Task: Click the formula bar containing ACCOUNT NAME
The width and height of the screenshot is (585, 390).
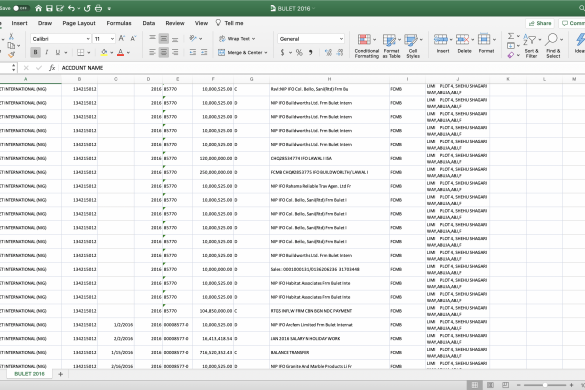Action: [x=321, y=68]
